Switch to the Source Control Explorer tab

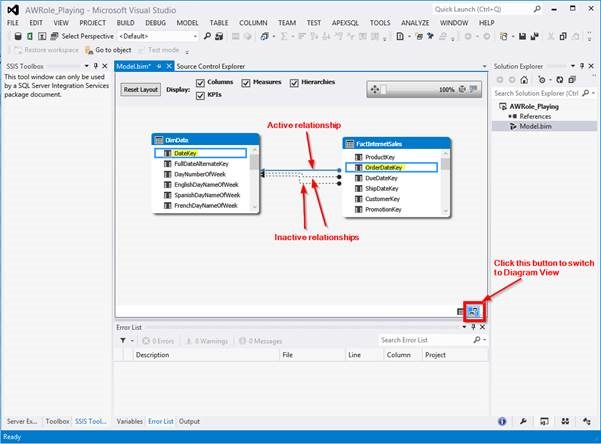coord(210,66)
